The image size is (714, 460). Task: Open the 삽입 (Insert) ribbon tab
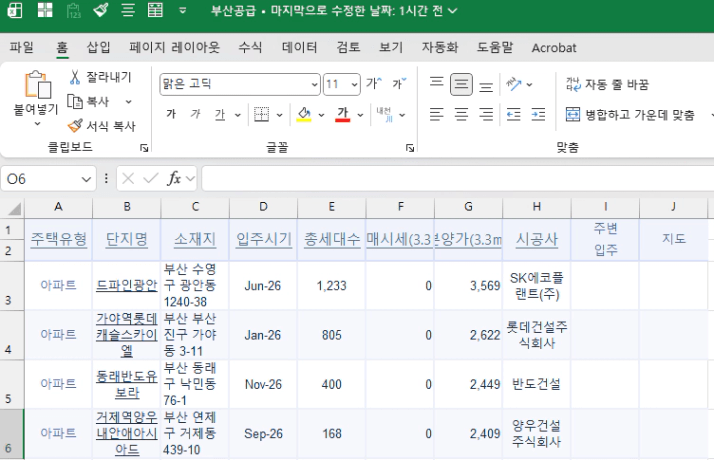(x=98, y=47)
